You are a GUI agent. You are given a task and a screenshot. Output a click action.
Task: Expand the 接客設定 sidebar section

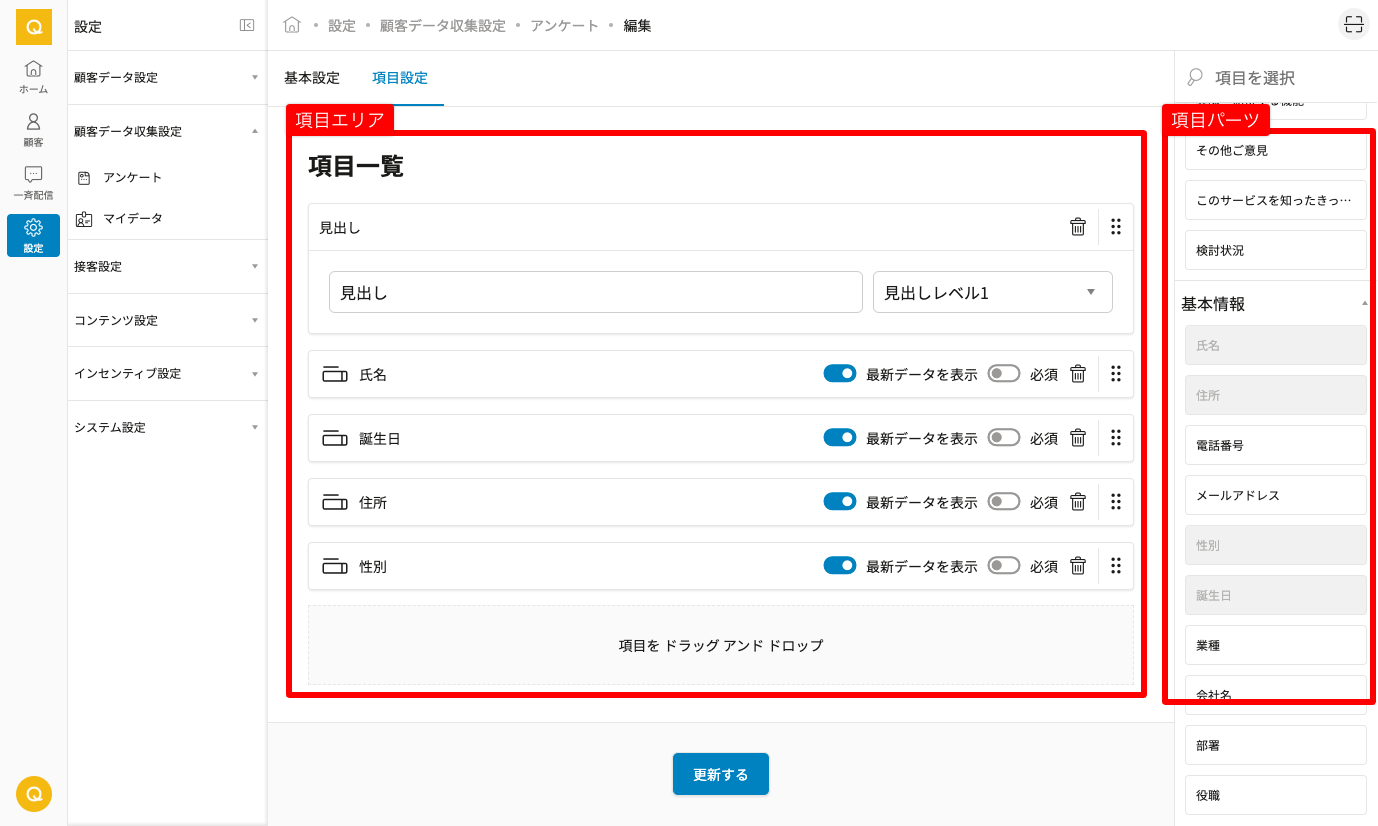166,267
